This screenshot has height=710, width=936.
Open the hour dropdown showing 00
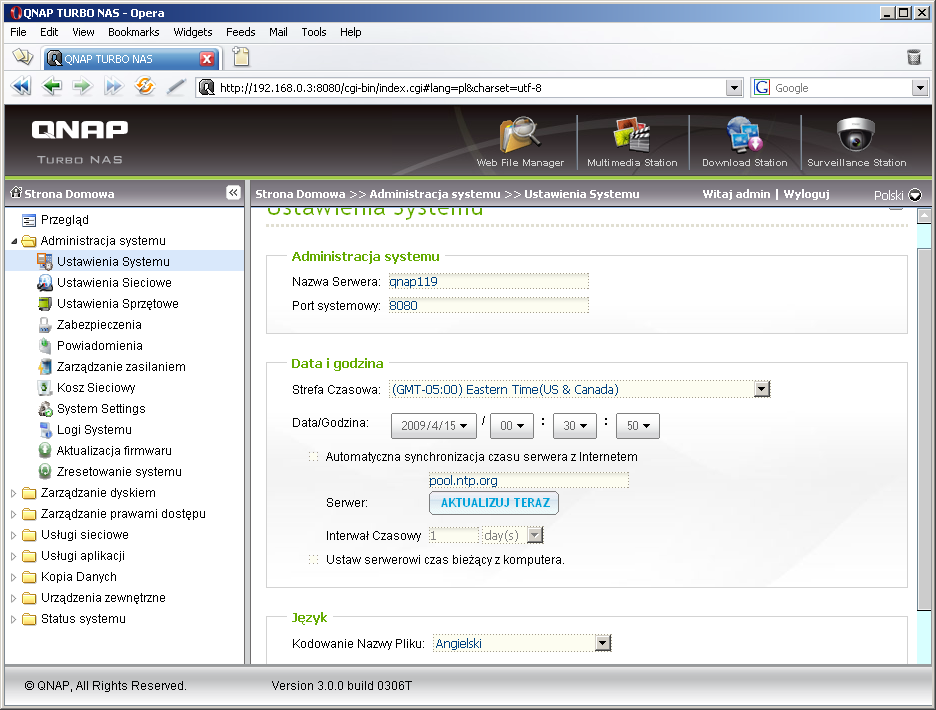(x=512, y=426)
